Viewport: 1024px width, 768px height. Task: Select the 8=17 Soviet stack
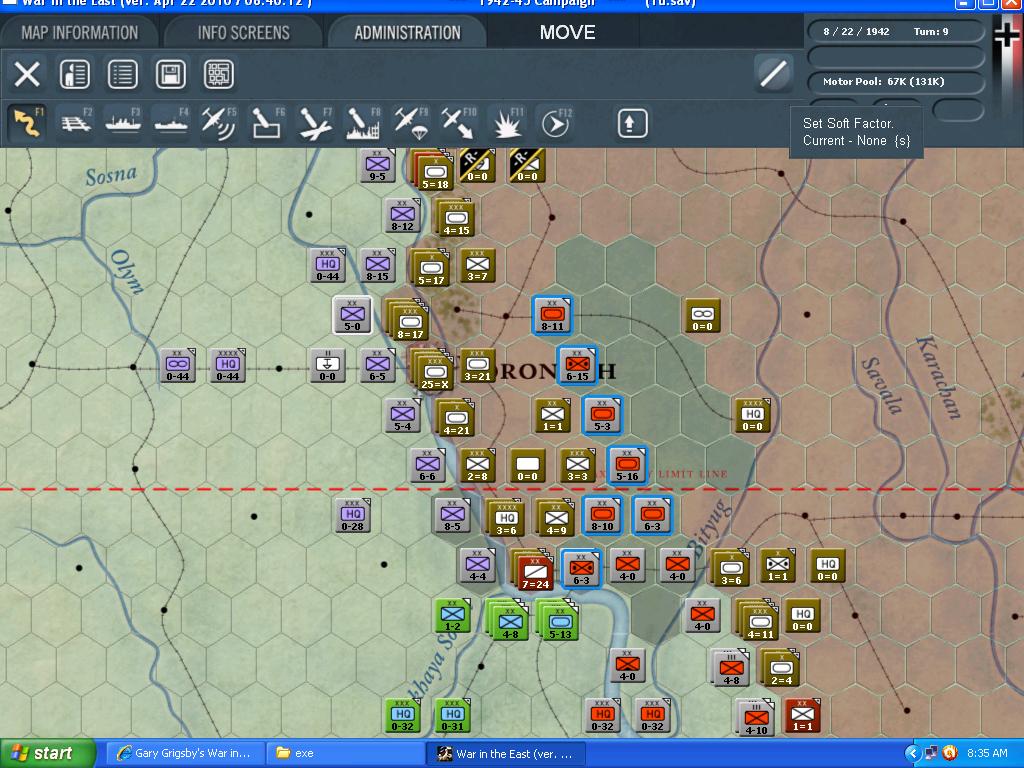click(410, 323)
